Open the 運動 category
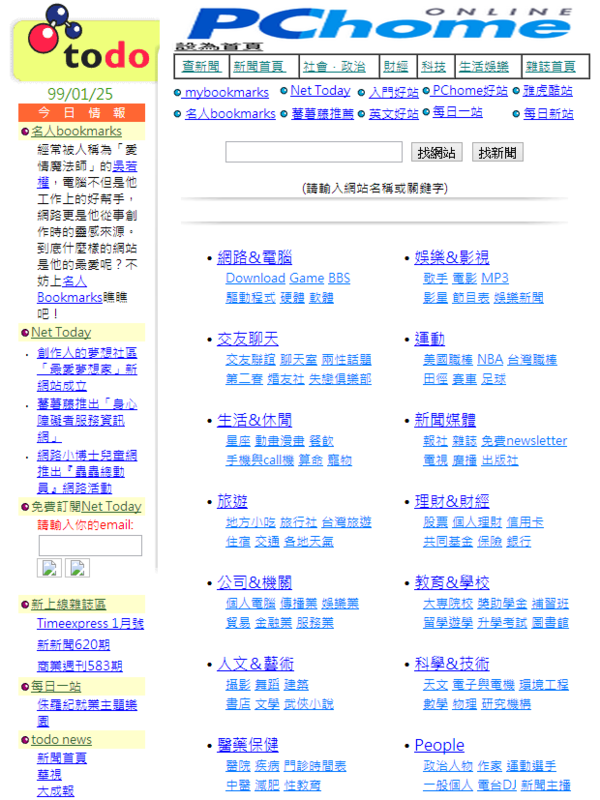This screenshot has height=800, width=600. (x=430, y=339)
